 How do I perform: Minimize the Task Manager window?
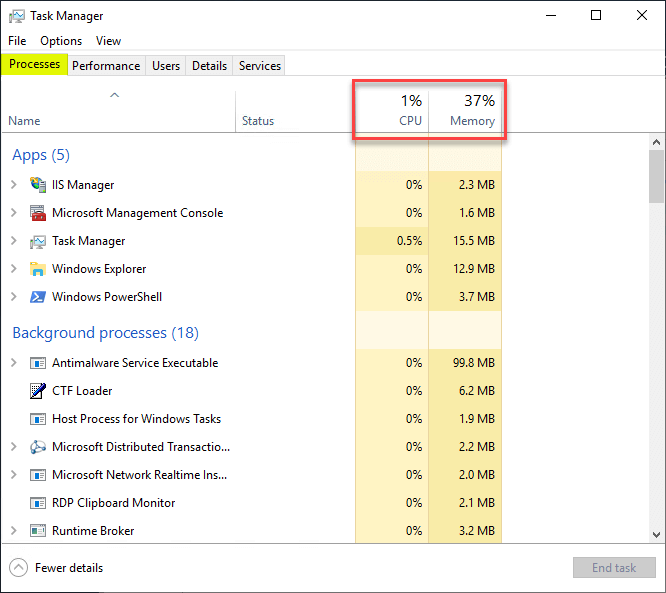(x=551, y=16)
